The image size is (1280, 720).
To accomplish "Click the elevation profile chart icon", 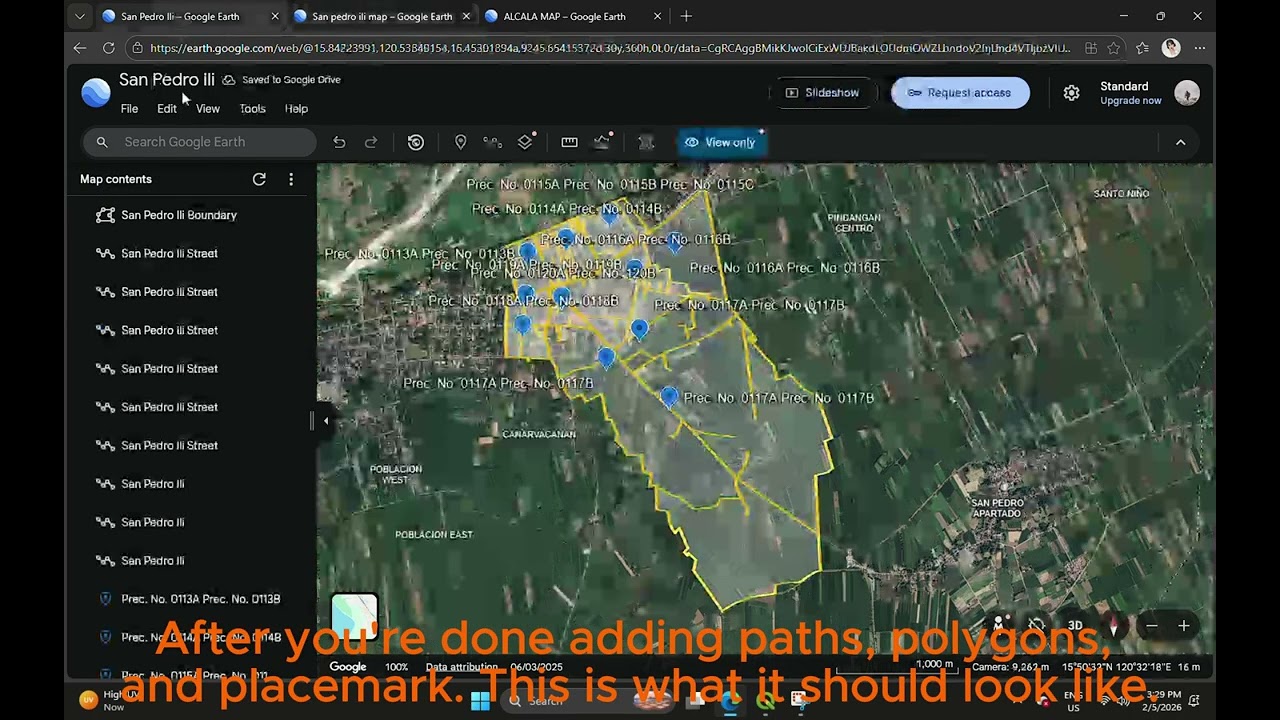I will click(601, 142).
